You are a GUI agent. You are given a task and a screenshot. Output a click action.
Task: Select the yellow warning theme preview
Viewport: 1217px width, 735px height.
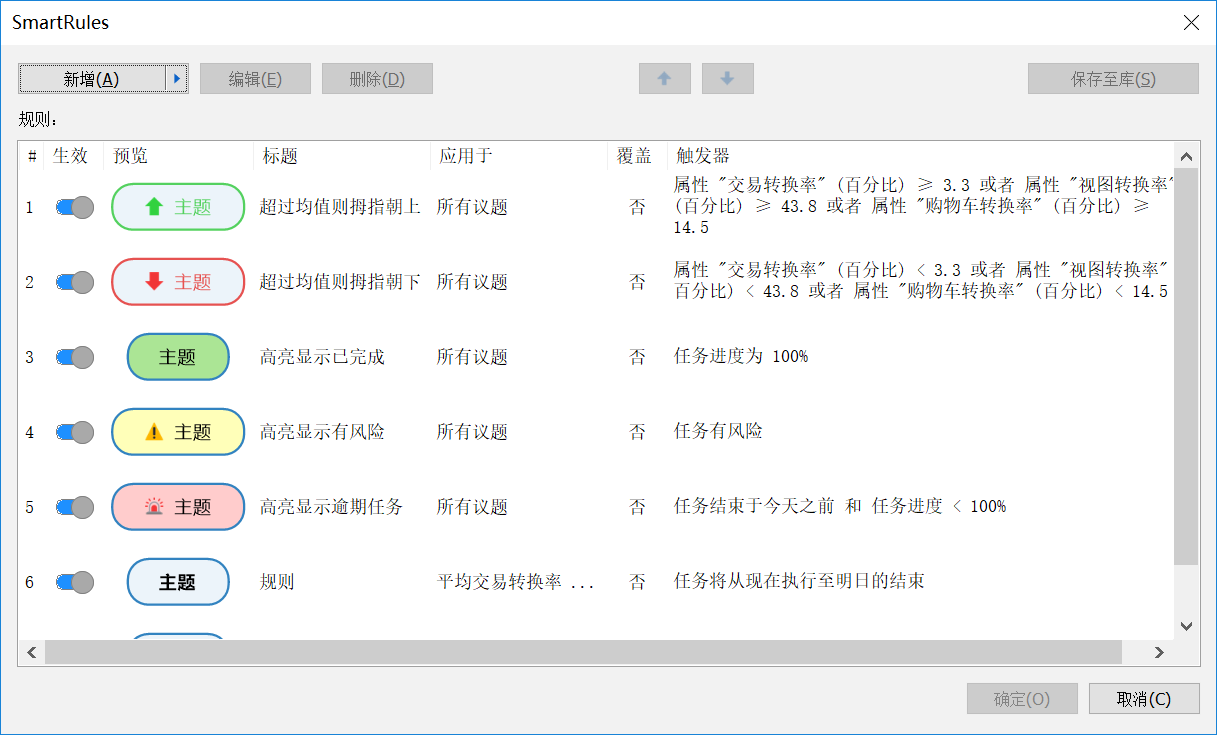(178, 432)
